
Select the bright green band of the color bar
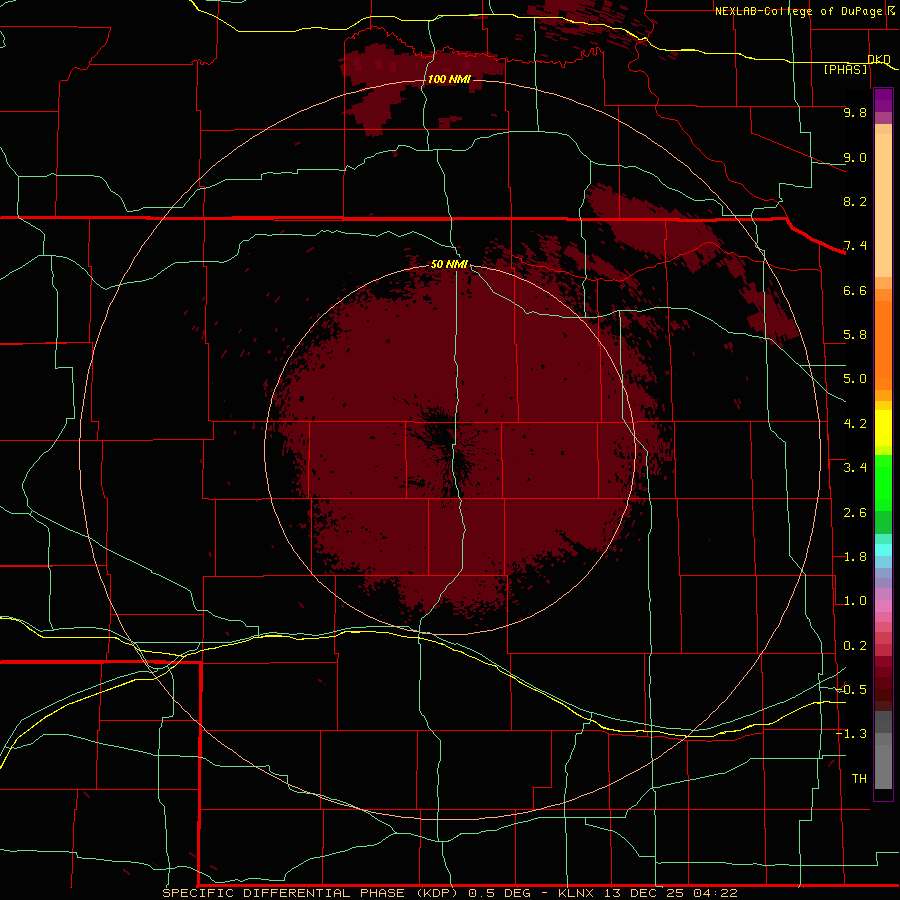[883, 482]
